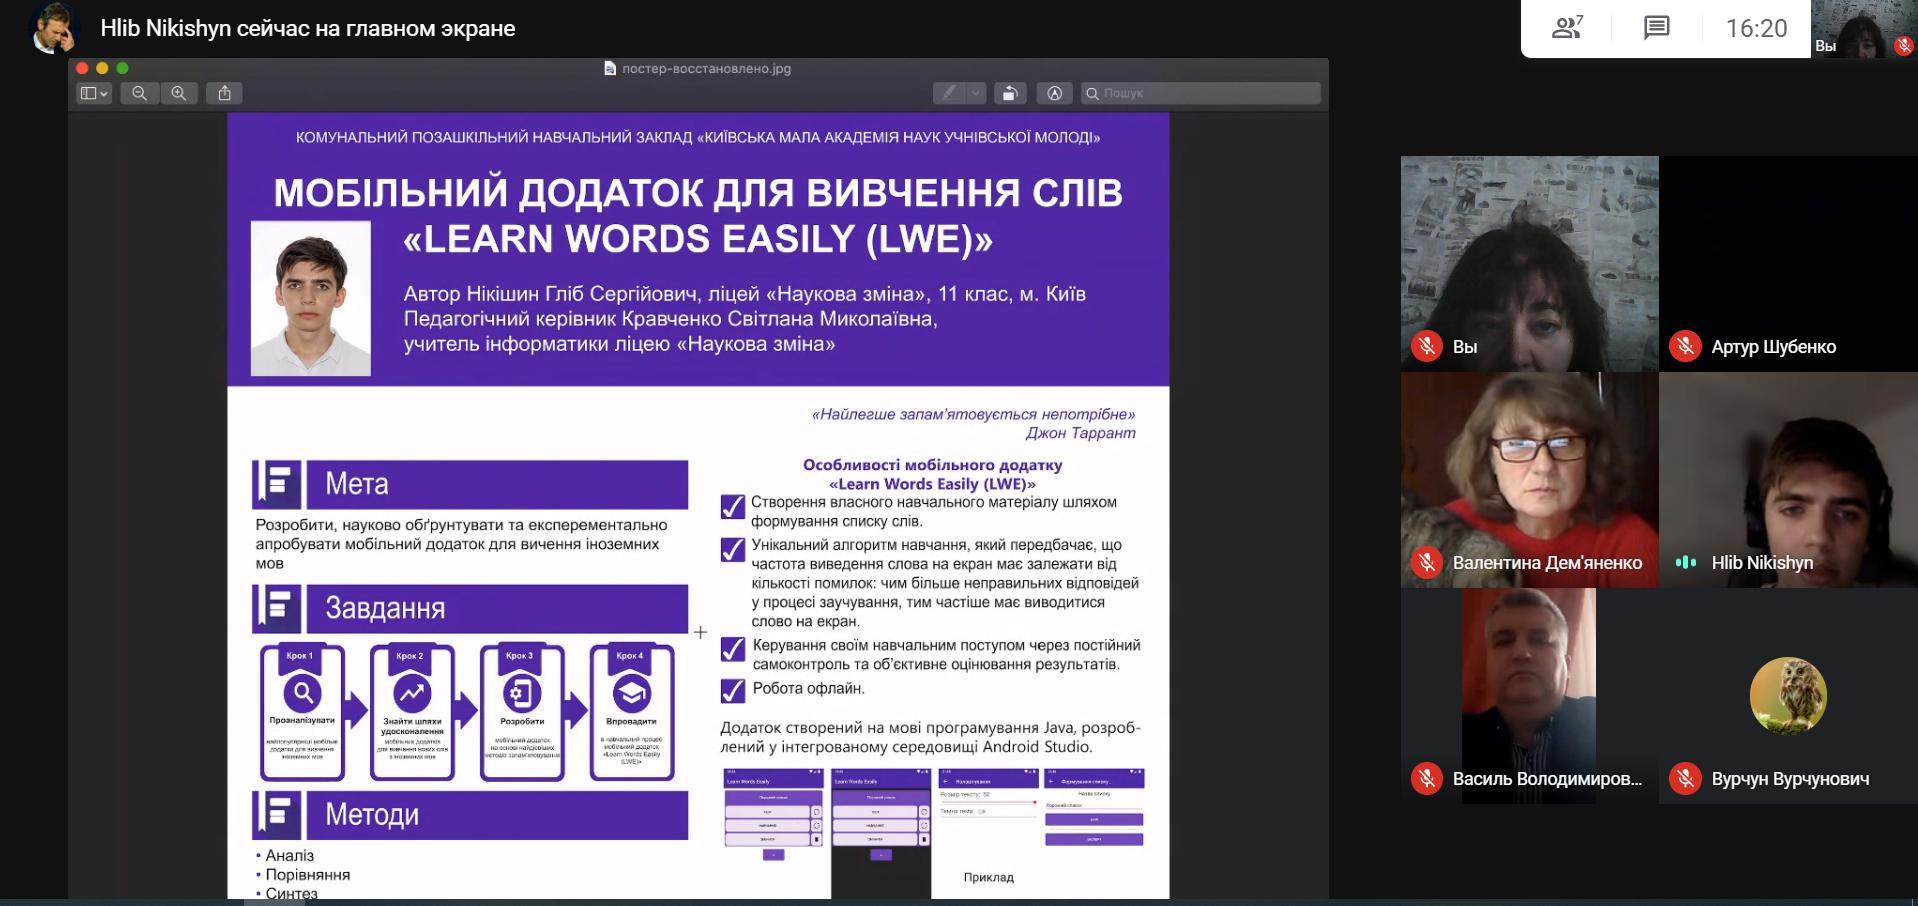Click muted mic icon beside Артур Шубенко
This screenshot has height=906, width=1918.
click(x=1685, y=346)
